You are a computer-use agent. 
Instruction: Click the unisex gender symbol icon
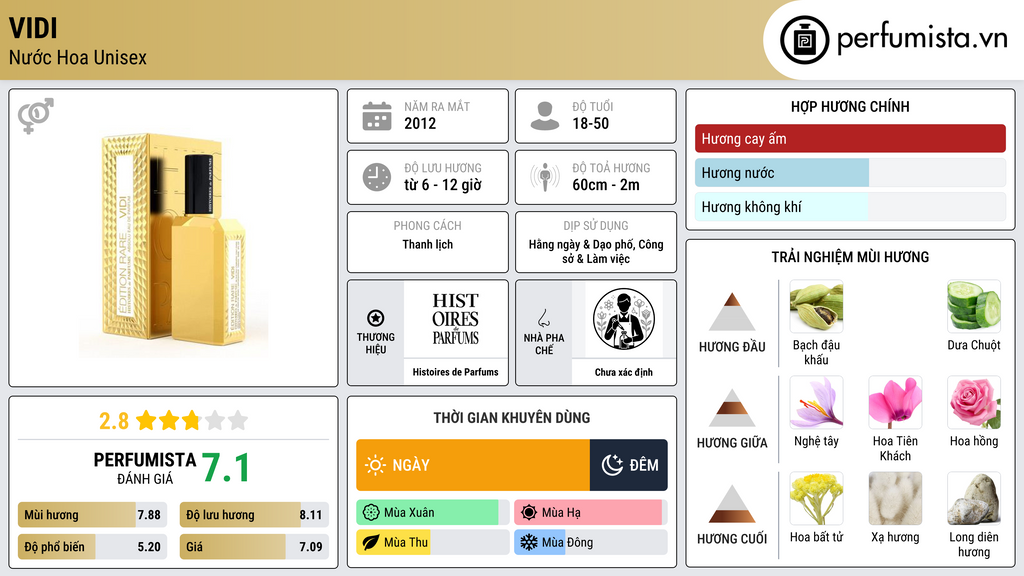click(35, 116)
